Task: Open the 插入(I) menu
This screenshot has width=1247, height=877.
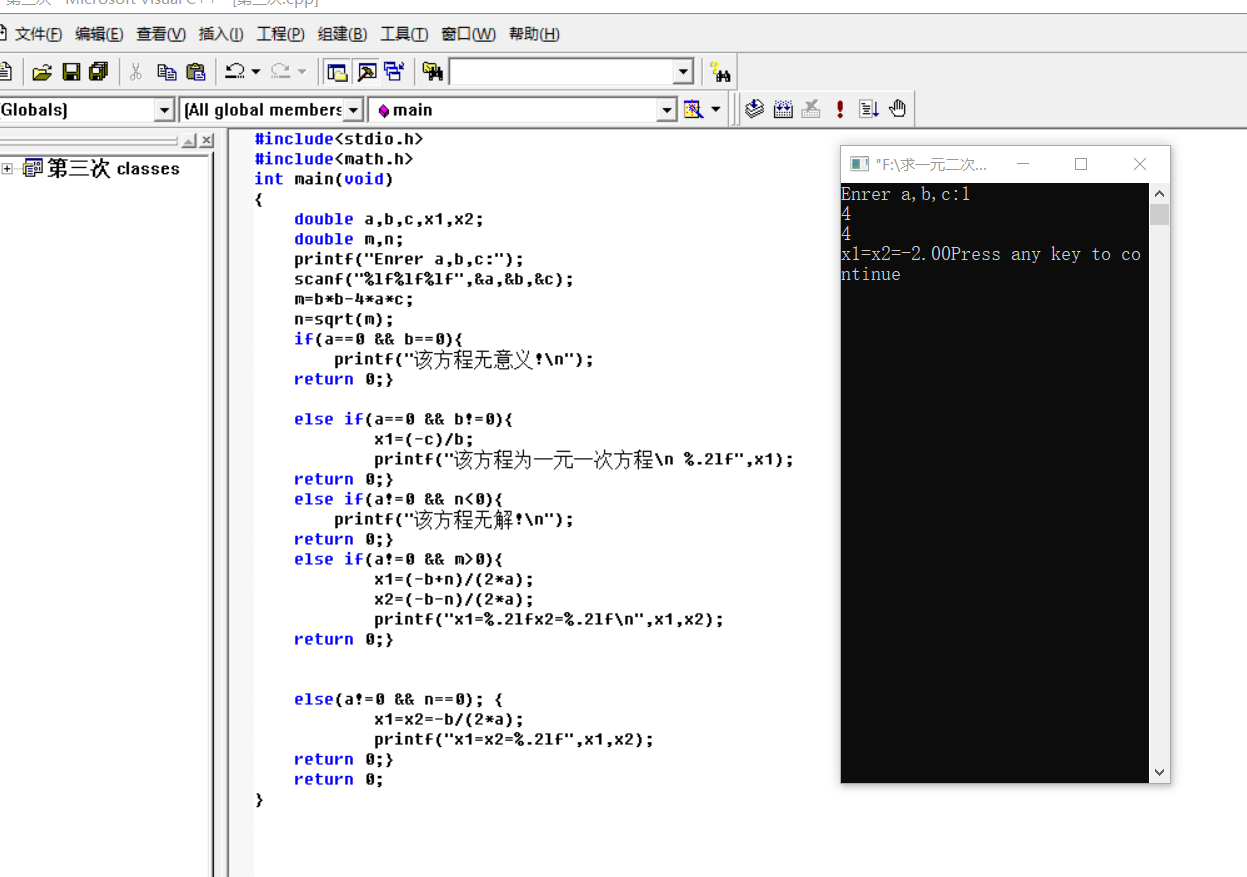Action: pos(221,34)
